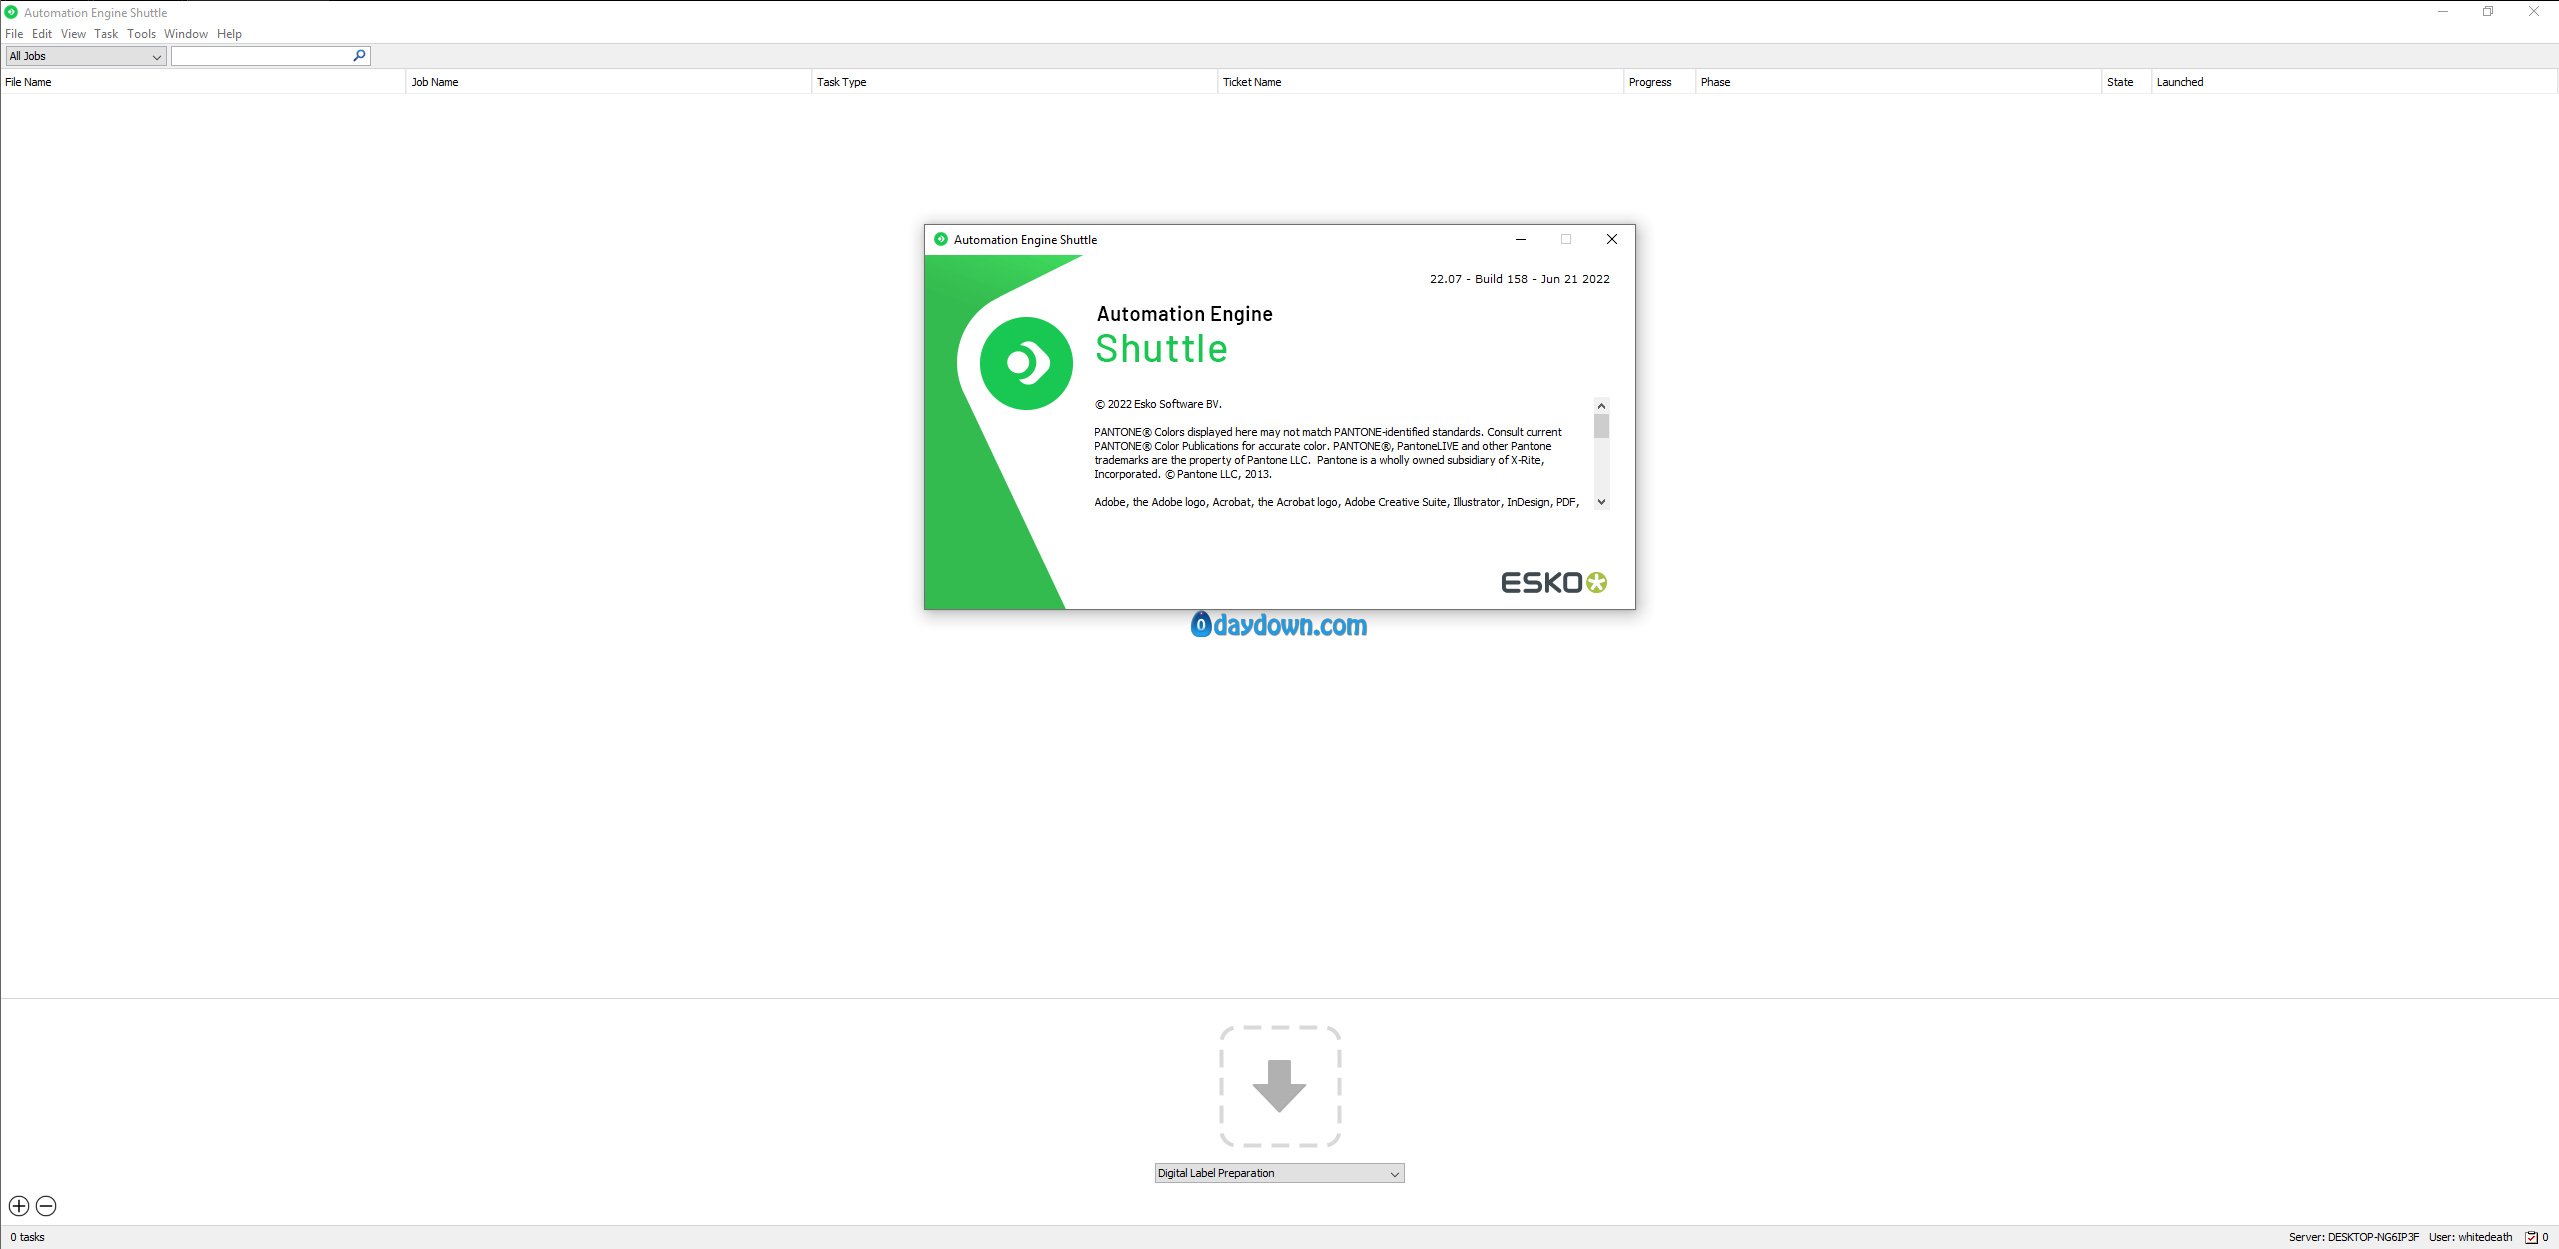Viewport: 2559px width, 1249px height.
Task: Click the plus add-ticket icon
Action: coord(19,1206)
